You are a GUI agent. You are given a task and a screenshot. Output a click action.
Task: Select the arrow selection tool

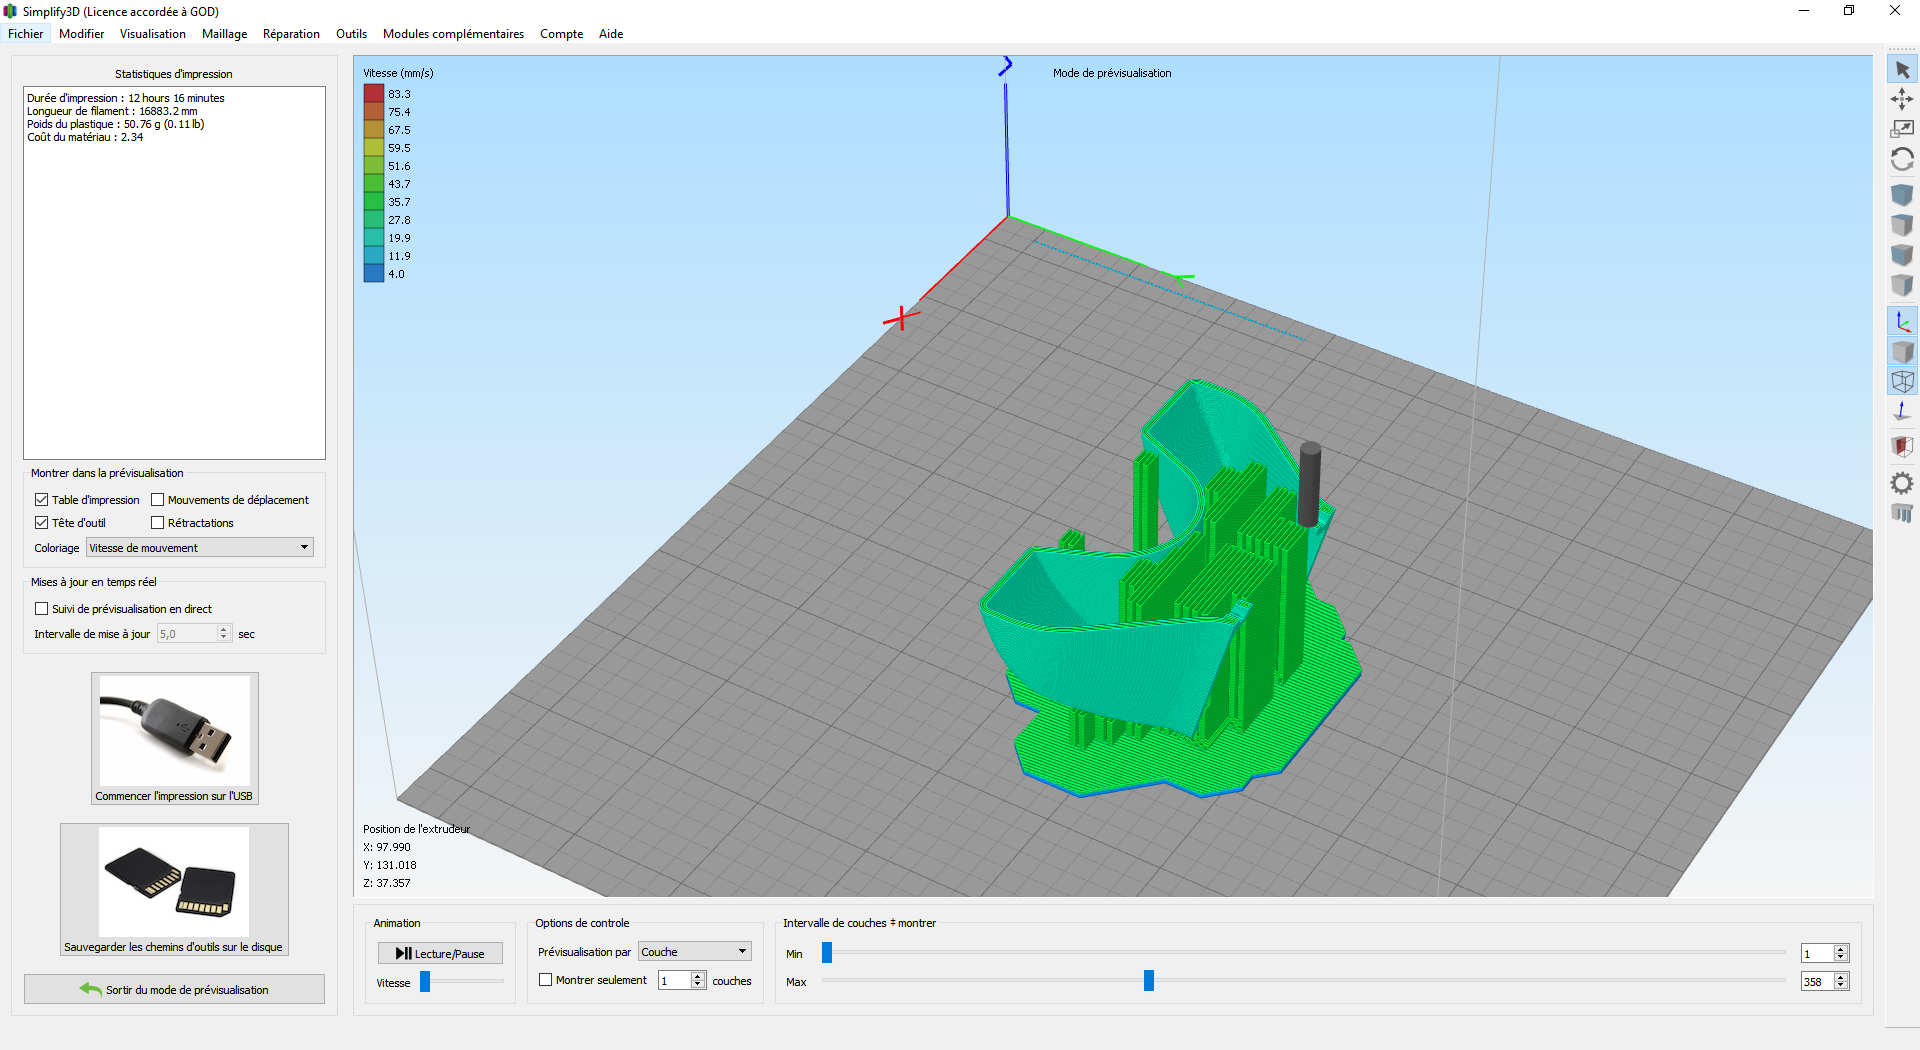tap(1902, 70)
